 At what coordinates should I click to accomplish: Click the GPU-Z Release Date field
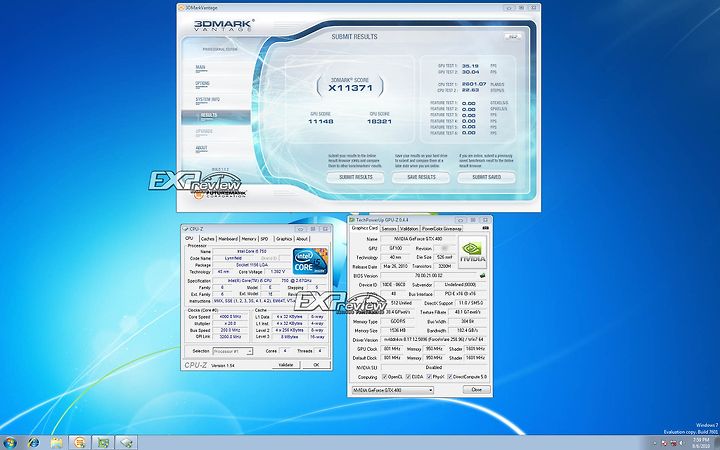(x=396, y=266)
